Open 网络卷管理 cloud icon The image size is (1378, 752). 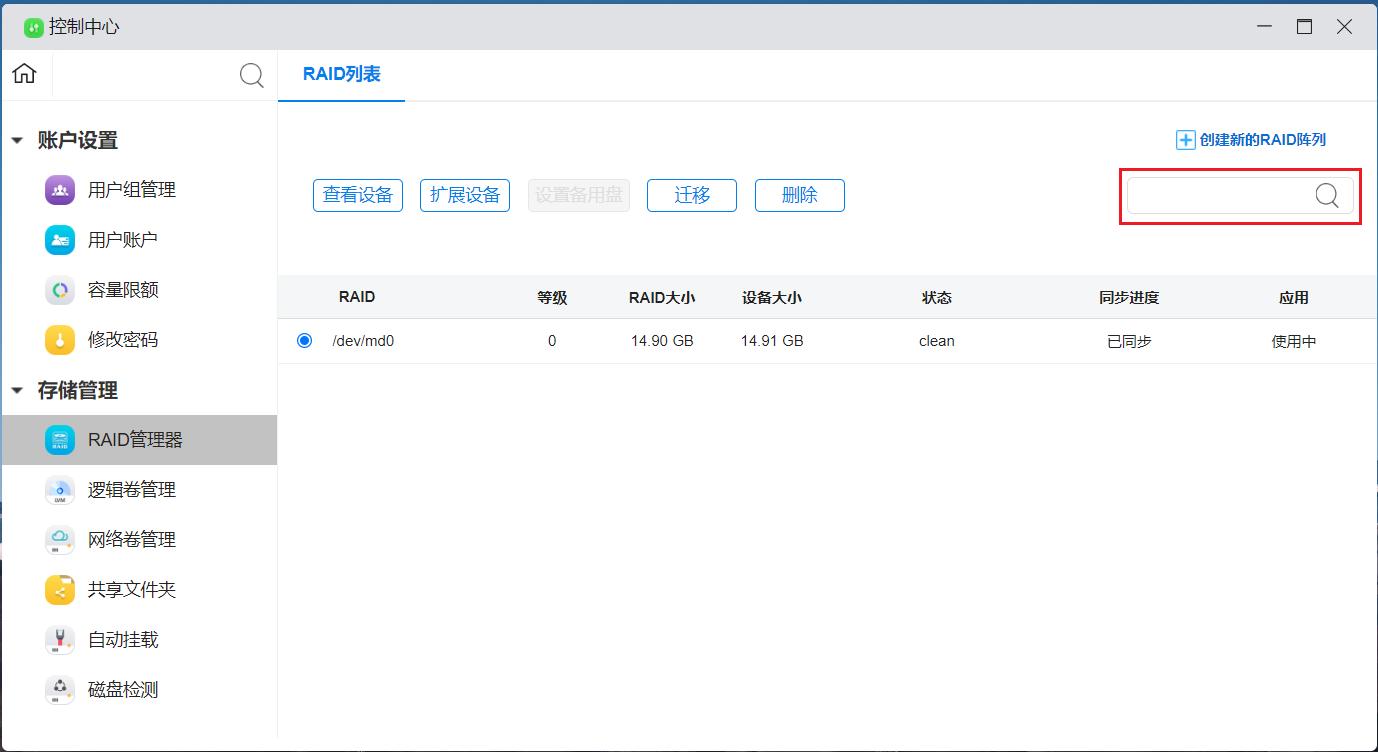(x=60, y=540)
